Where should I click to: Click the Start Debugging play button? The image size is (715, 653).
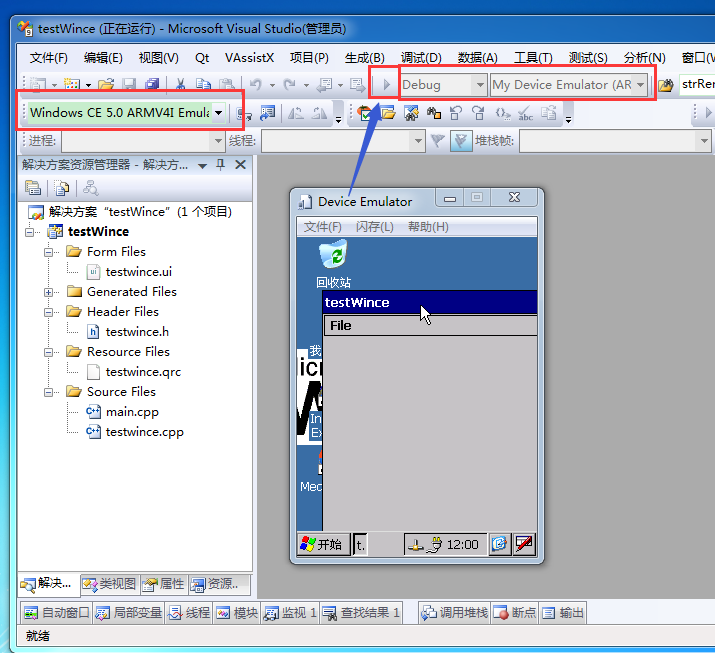(387, 85)
